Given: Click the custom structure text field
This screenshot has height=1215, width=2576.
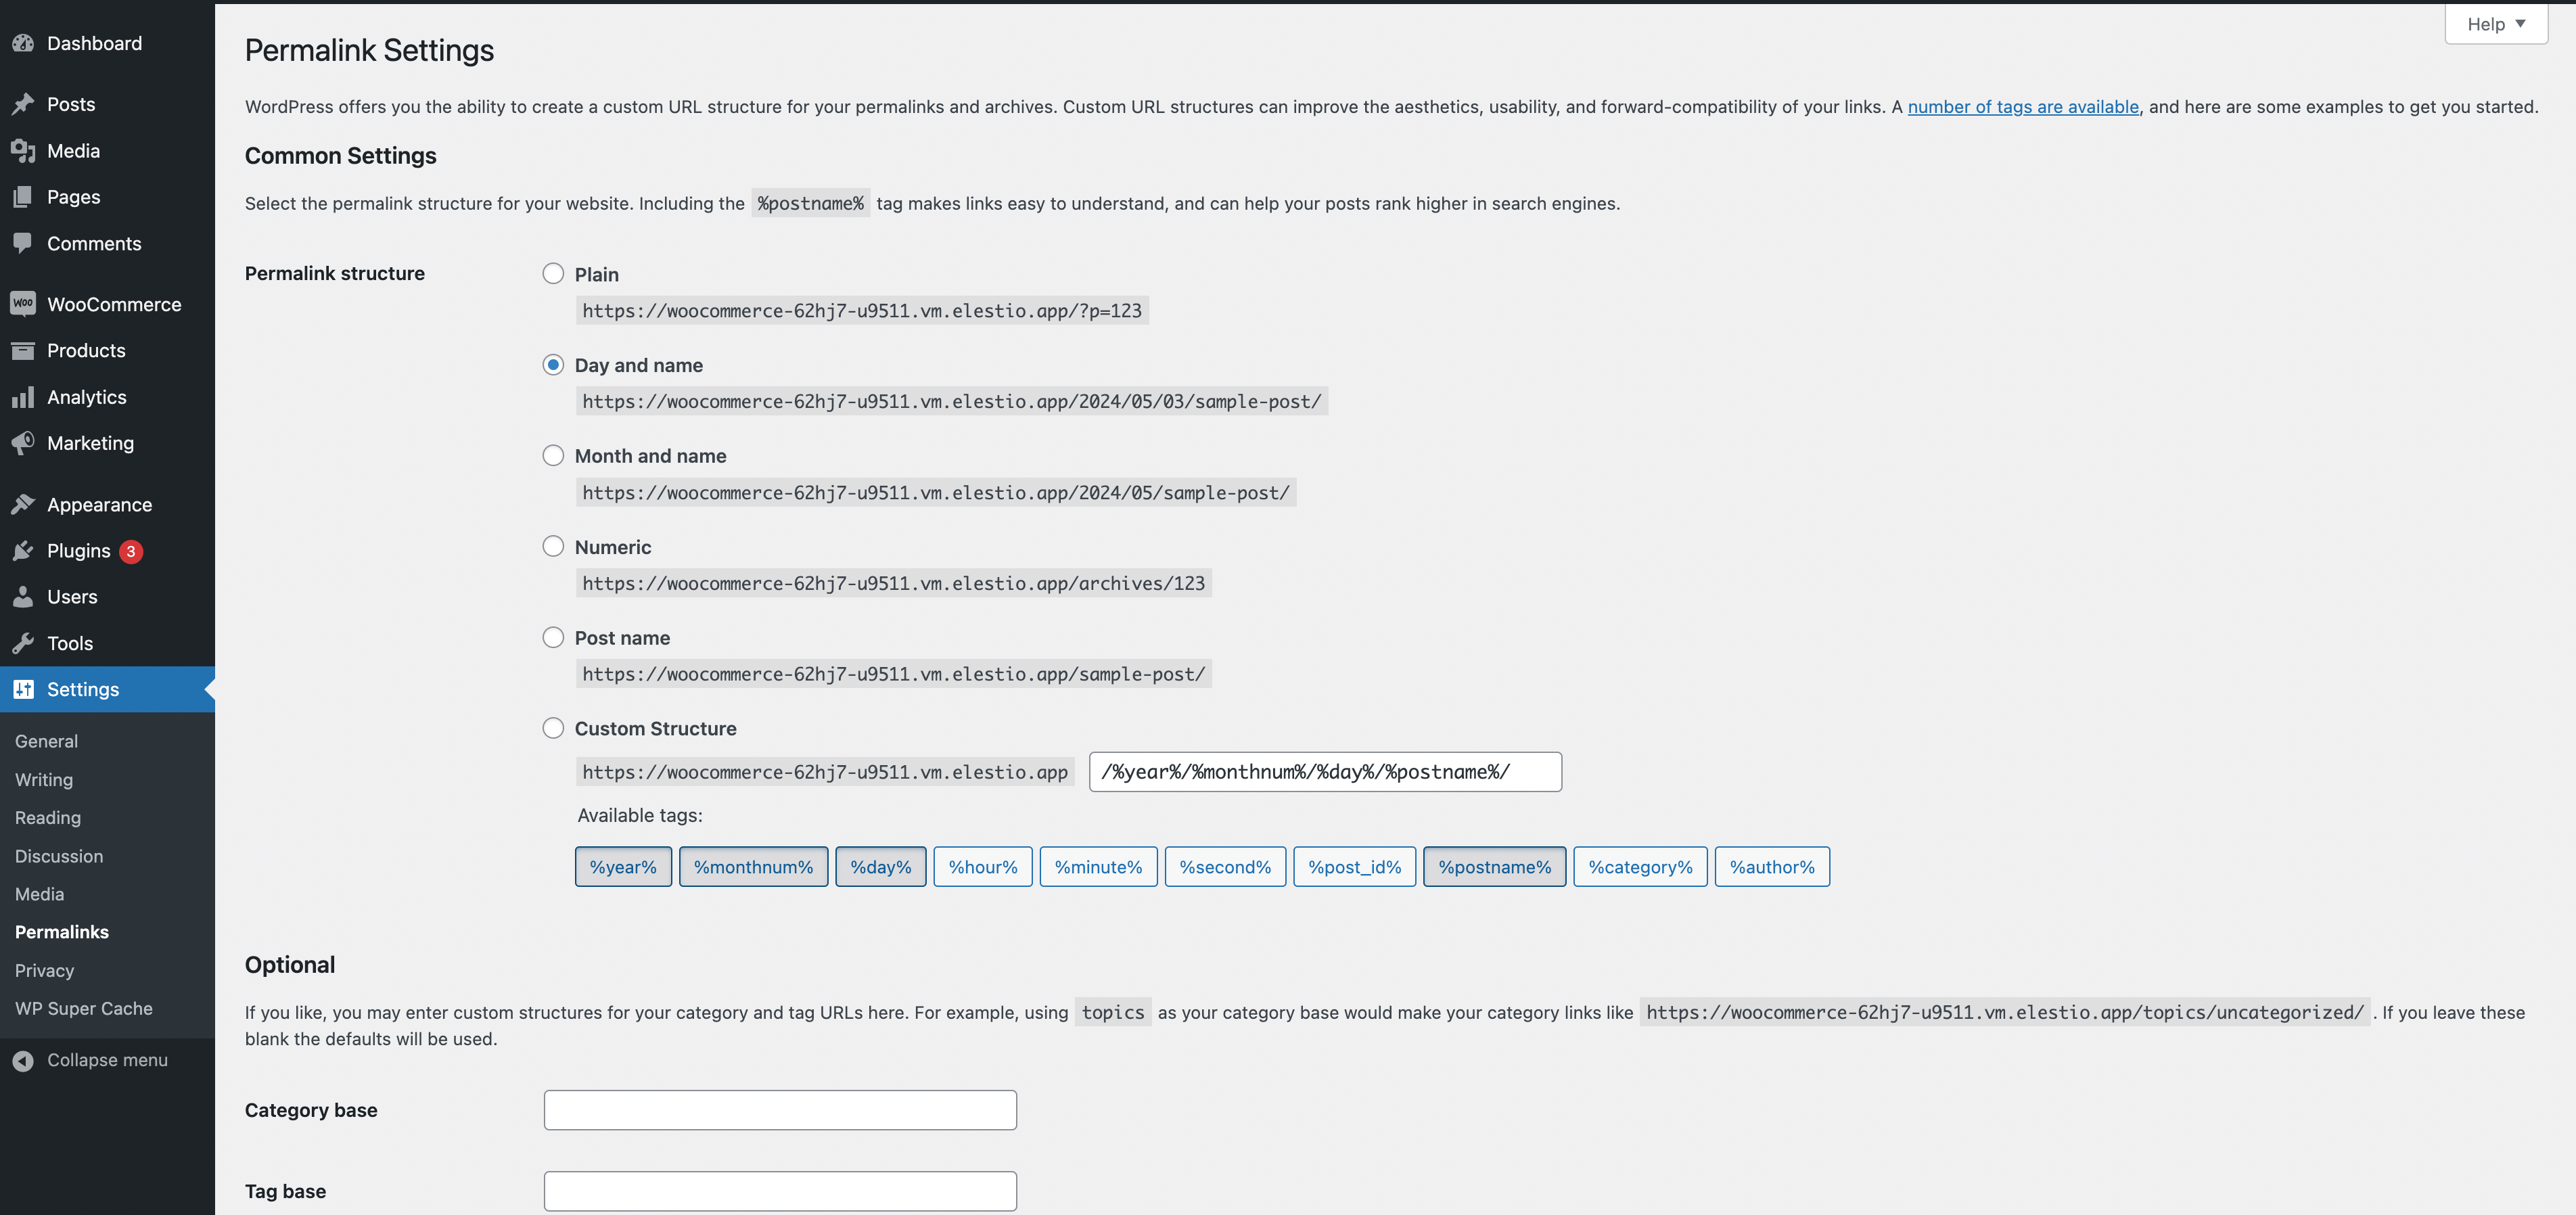Looking at the screenshot, I should tap(1325, 772).
